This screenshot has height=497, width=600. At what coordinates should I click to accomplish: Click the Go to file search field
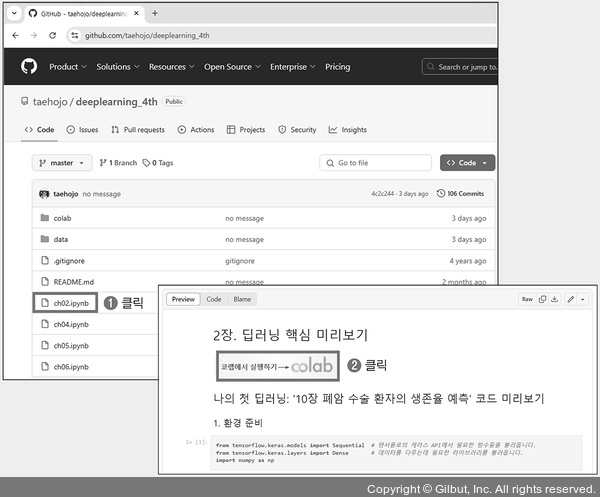pyautogui.click(x=375, y=163)
